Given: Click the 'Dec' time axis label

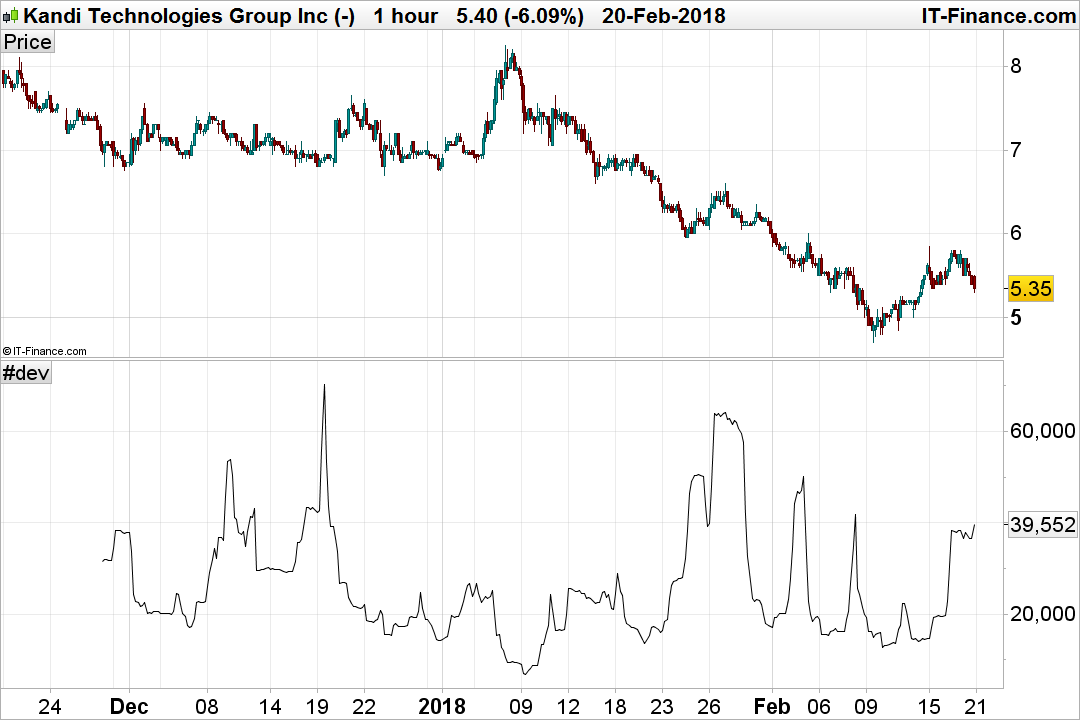Looking at the screenshot, I should [129, 706].
